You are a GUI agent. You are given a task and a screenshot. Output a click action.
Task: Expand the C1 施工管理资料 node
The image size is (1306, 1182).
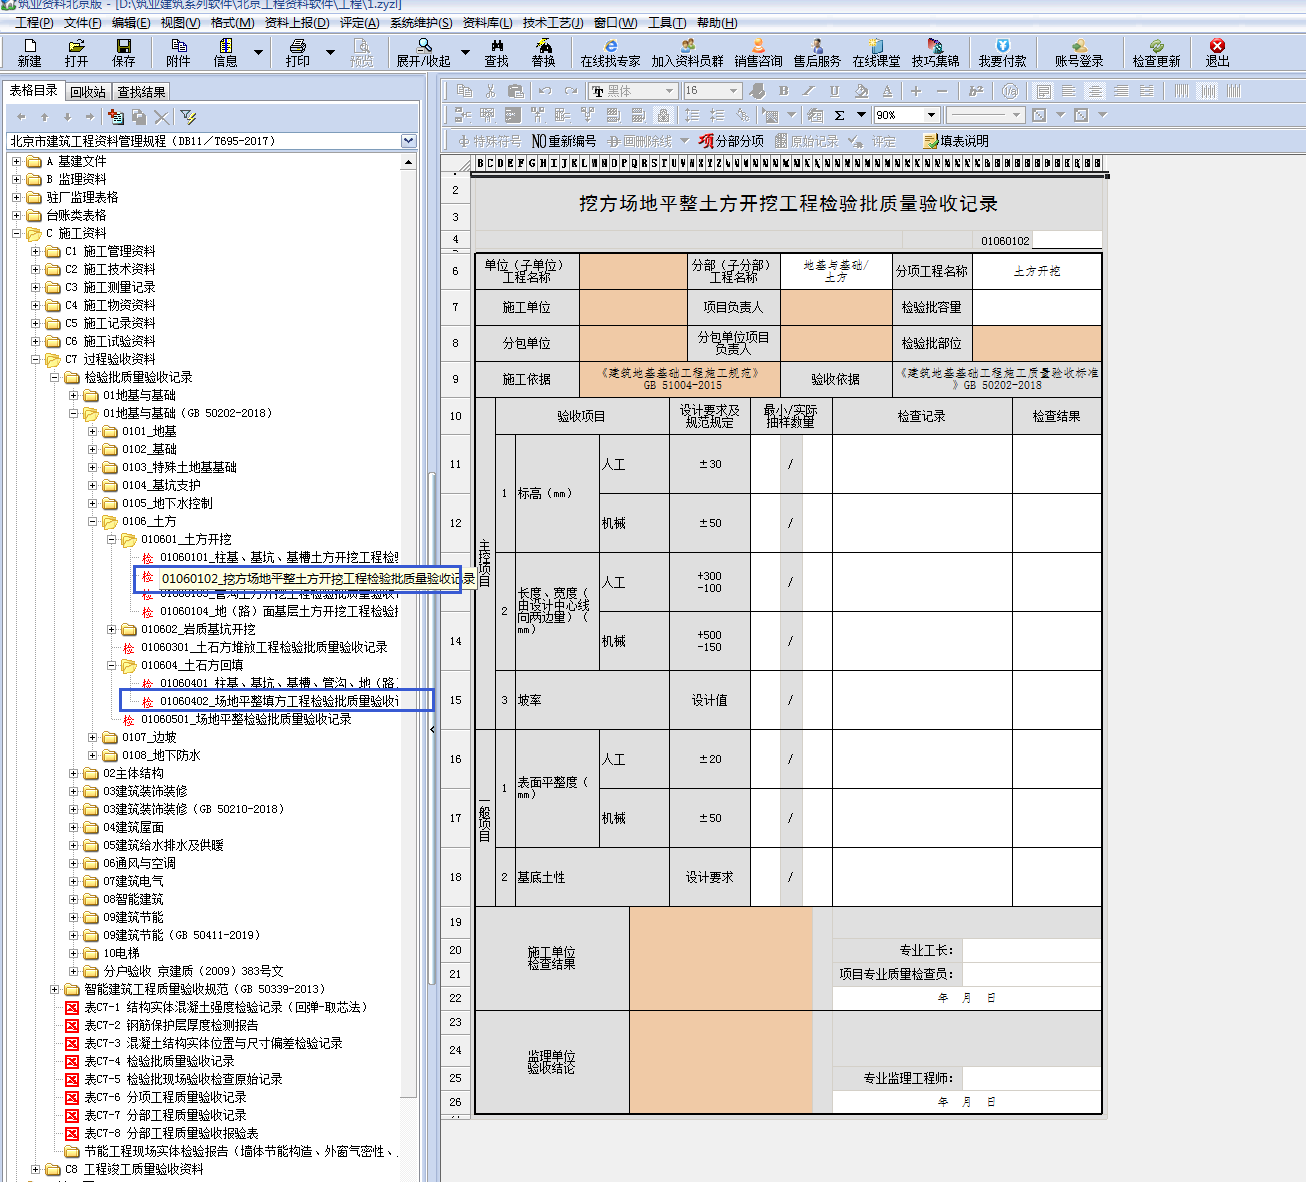pyautogui.click(x=35, y=251)
